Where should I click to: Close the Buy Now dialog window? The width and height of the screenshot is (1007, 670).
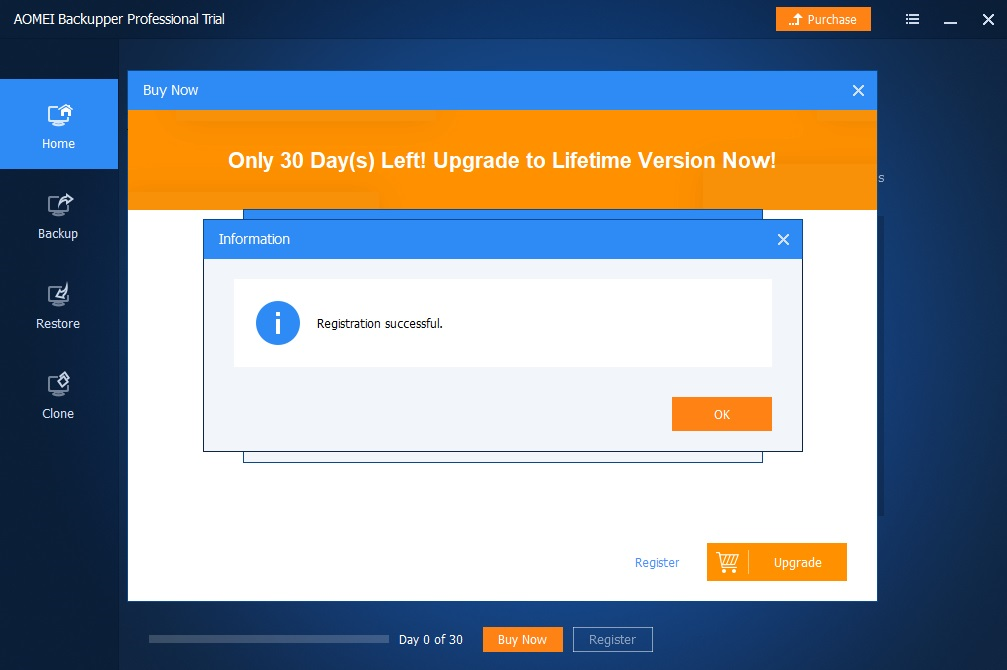(x=858, y=91)
